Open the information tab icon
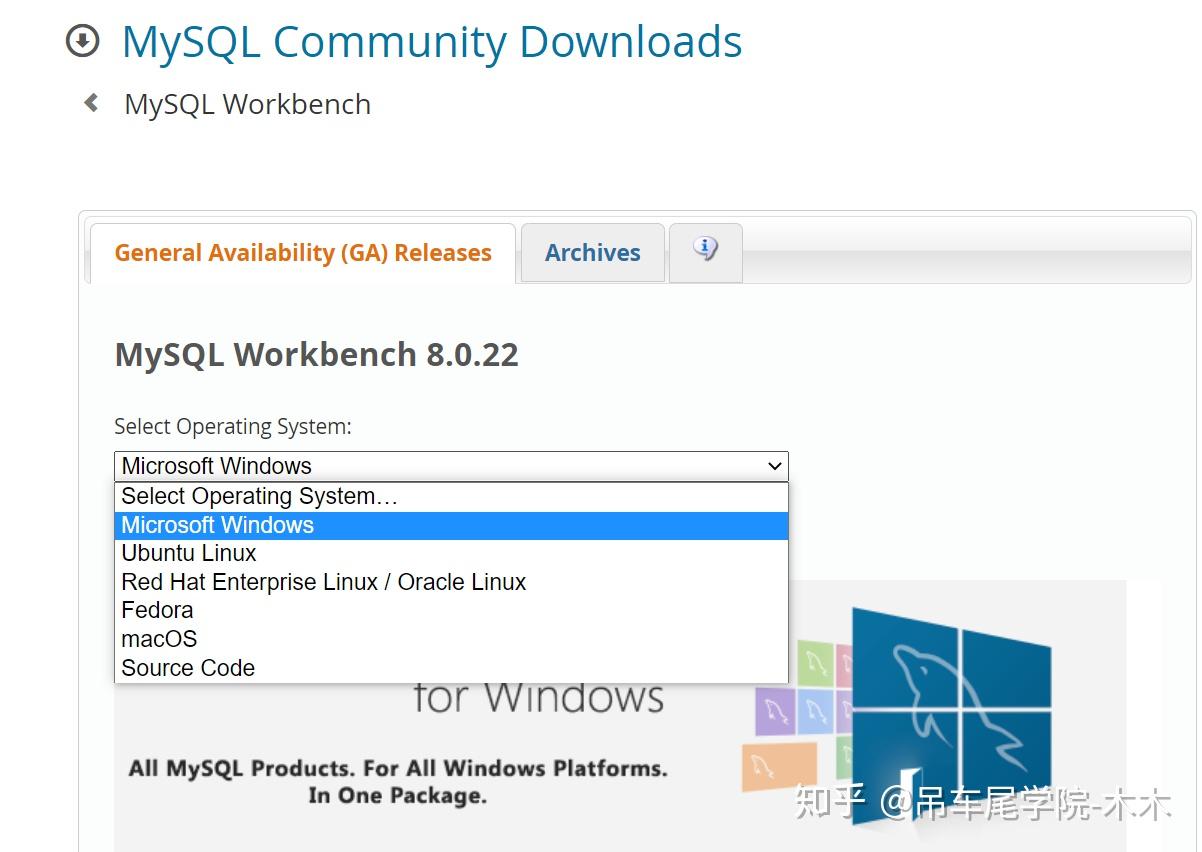The image size is (1202, 852). 705,250
